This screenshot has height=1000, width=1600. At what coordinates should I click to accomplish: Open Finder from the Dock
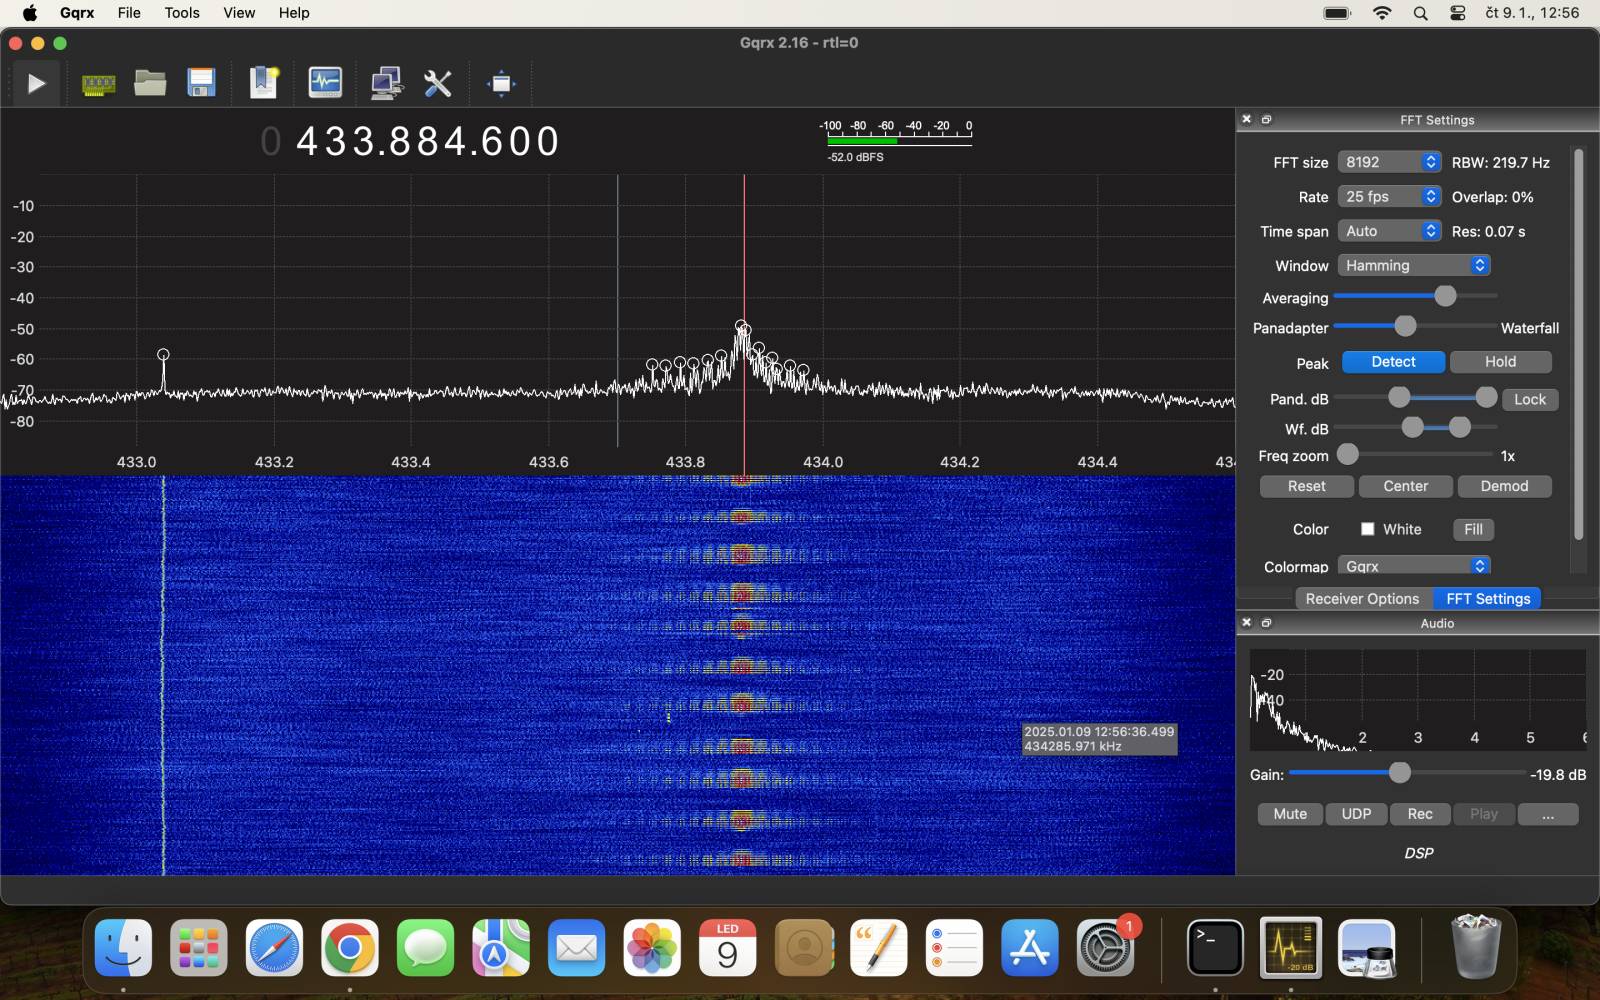[124, 947]
